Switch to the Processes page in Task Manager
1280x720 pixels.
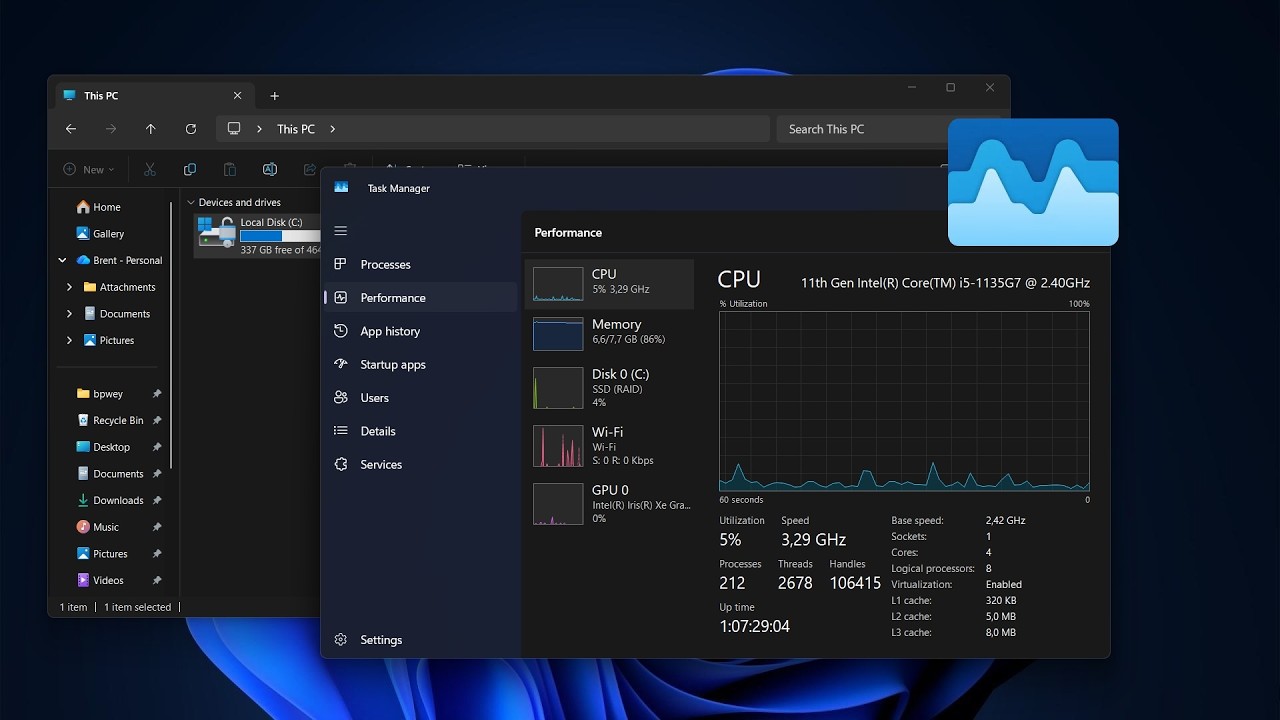(420, 265)
